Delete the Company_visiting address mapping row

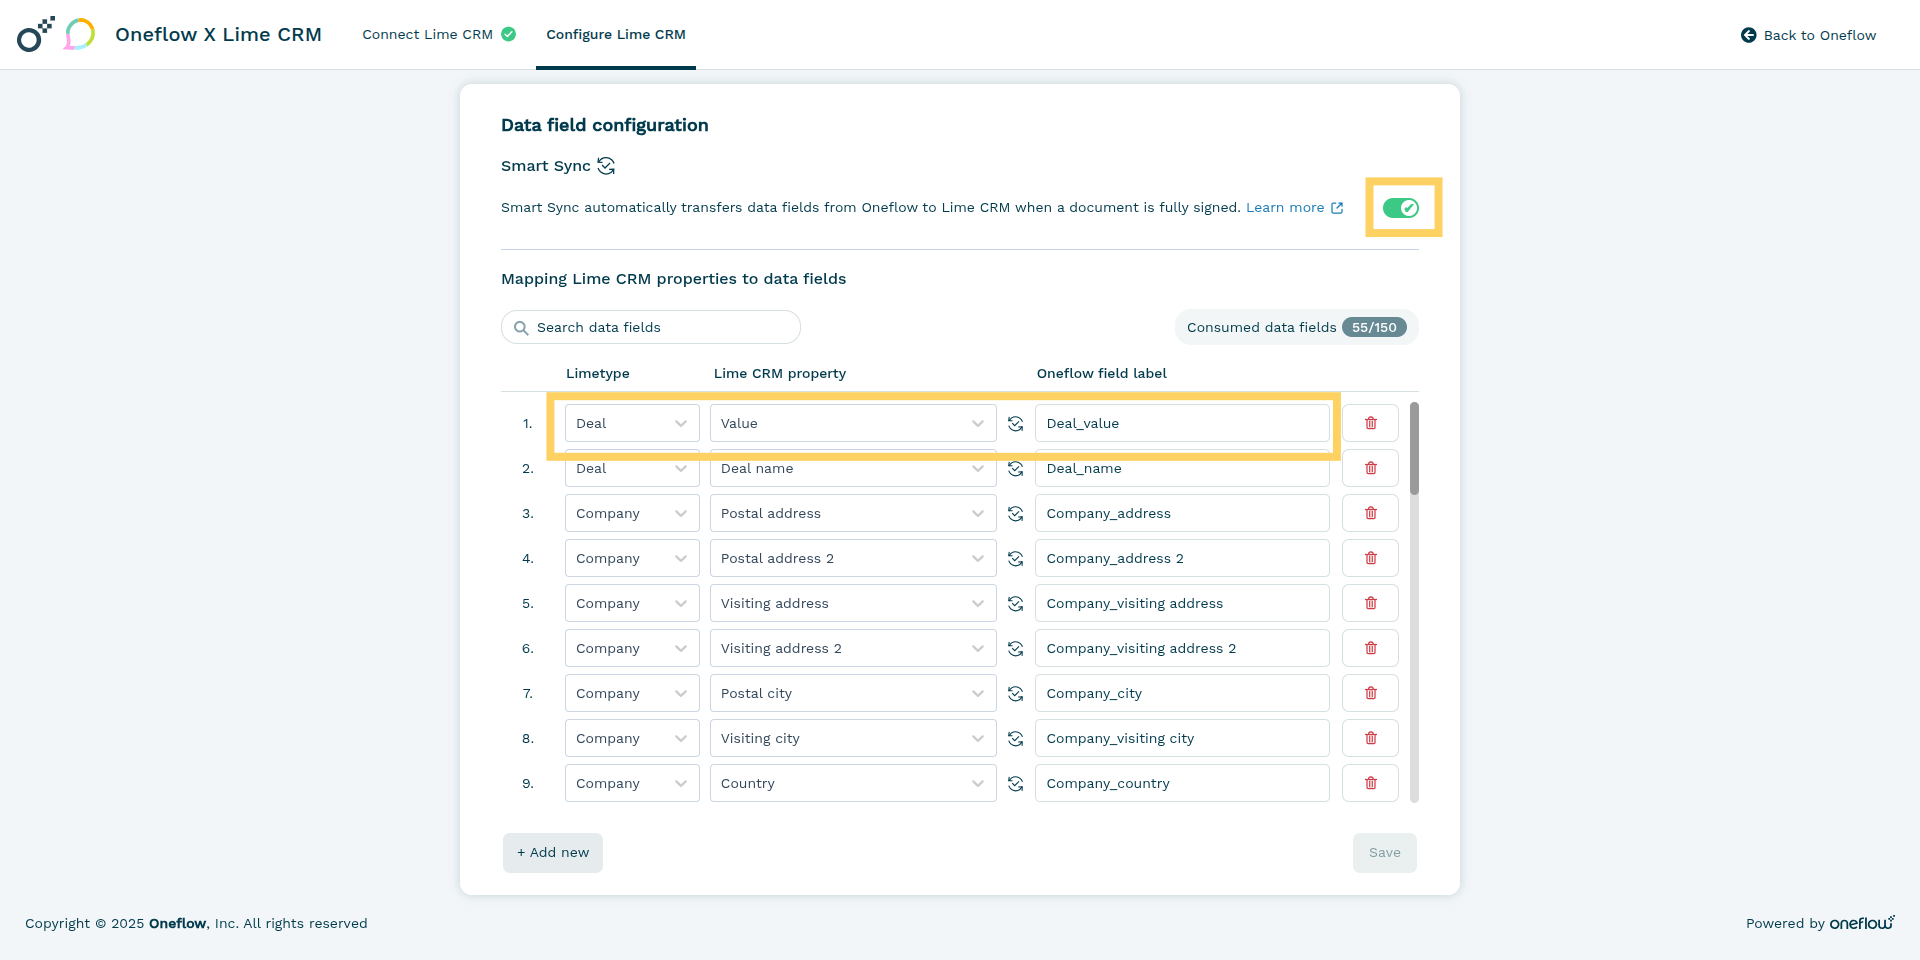[x=1370, y=603]
